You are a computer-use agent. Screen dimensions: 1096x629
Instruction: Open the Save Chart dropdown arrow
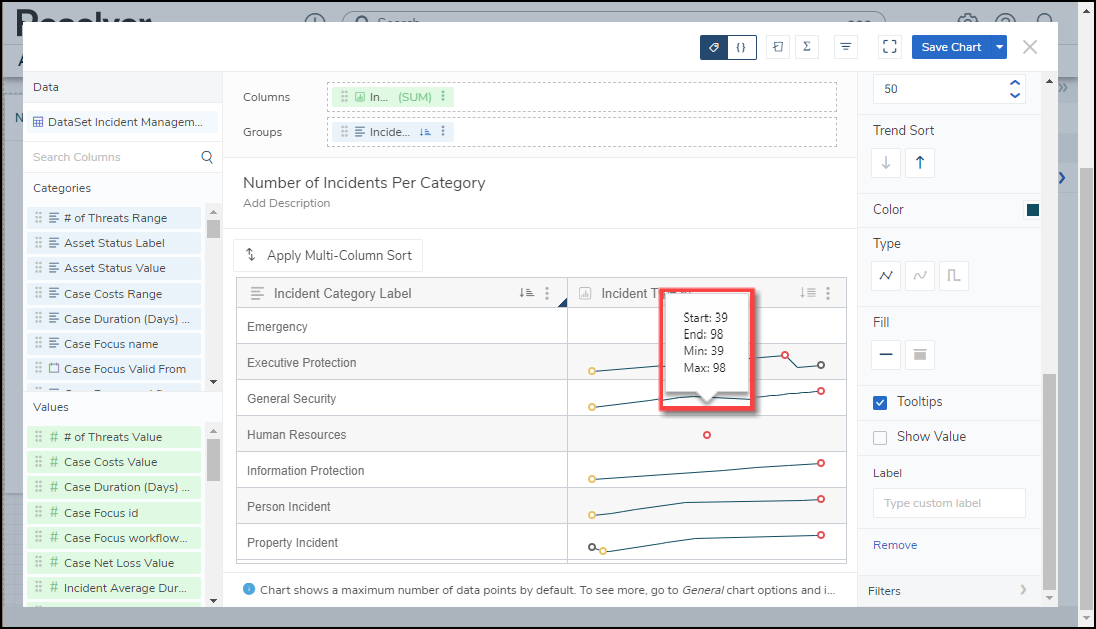point(1000,47)
